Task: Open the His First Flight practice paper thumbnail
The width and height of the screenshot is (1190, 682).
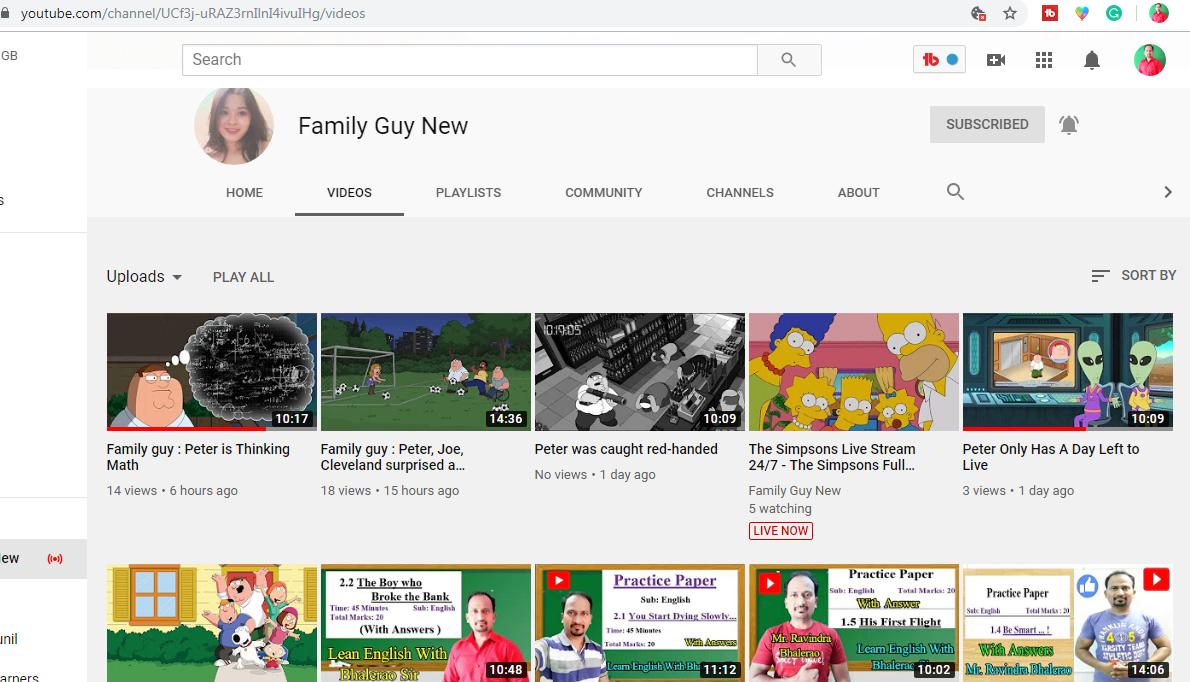Action: (x=854, y=623)
